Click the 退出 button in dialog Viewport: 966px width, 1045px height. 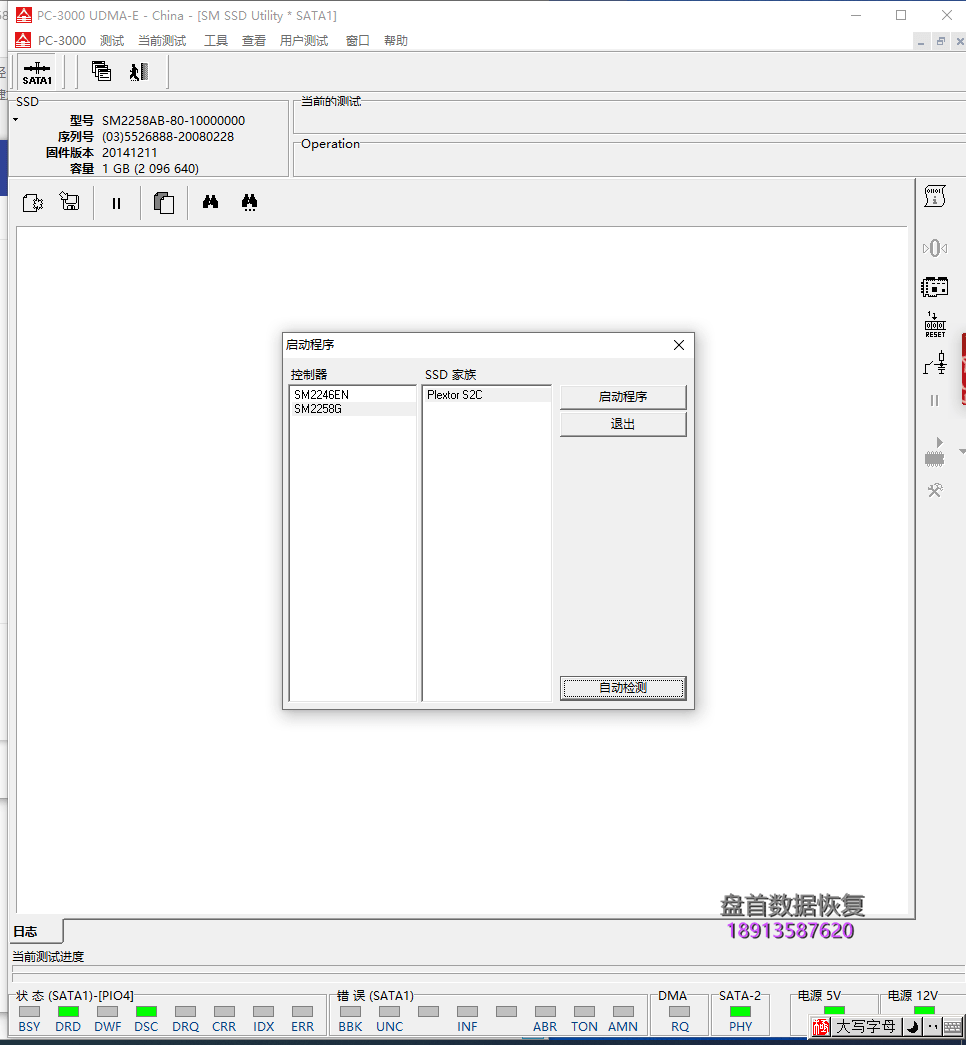coord(623,425)
